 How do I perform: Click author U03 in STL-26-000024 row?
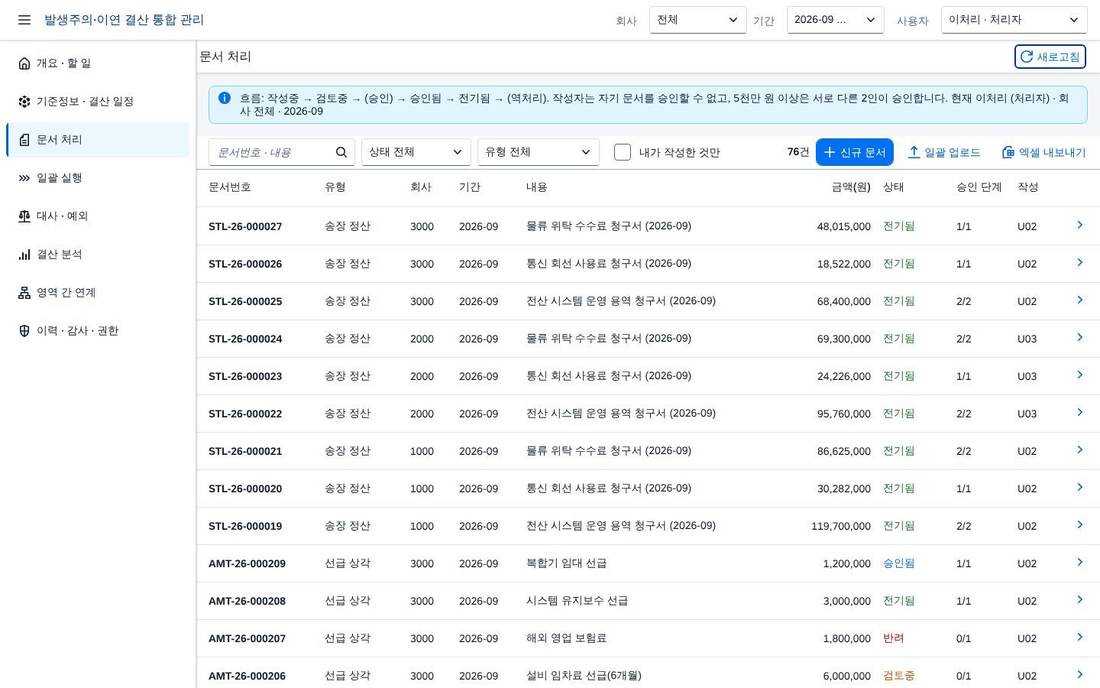[1027, 339]
